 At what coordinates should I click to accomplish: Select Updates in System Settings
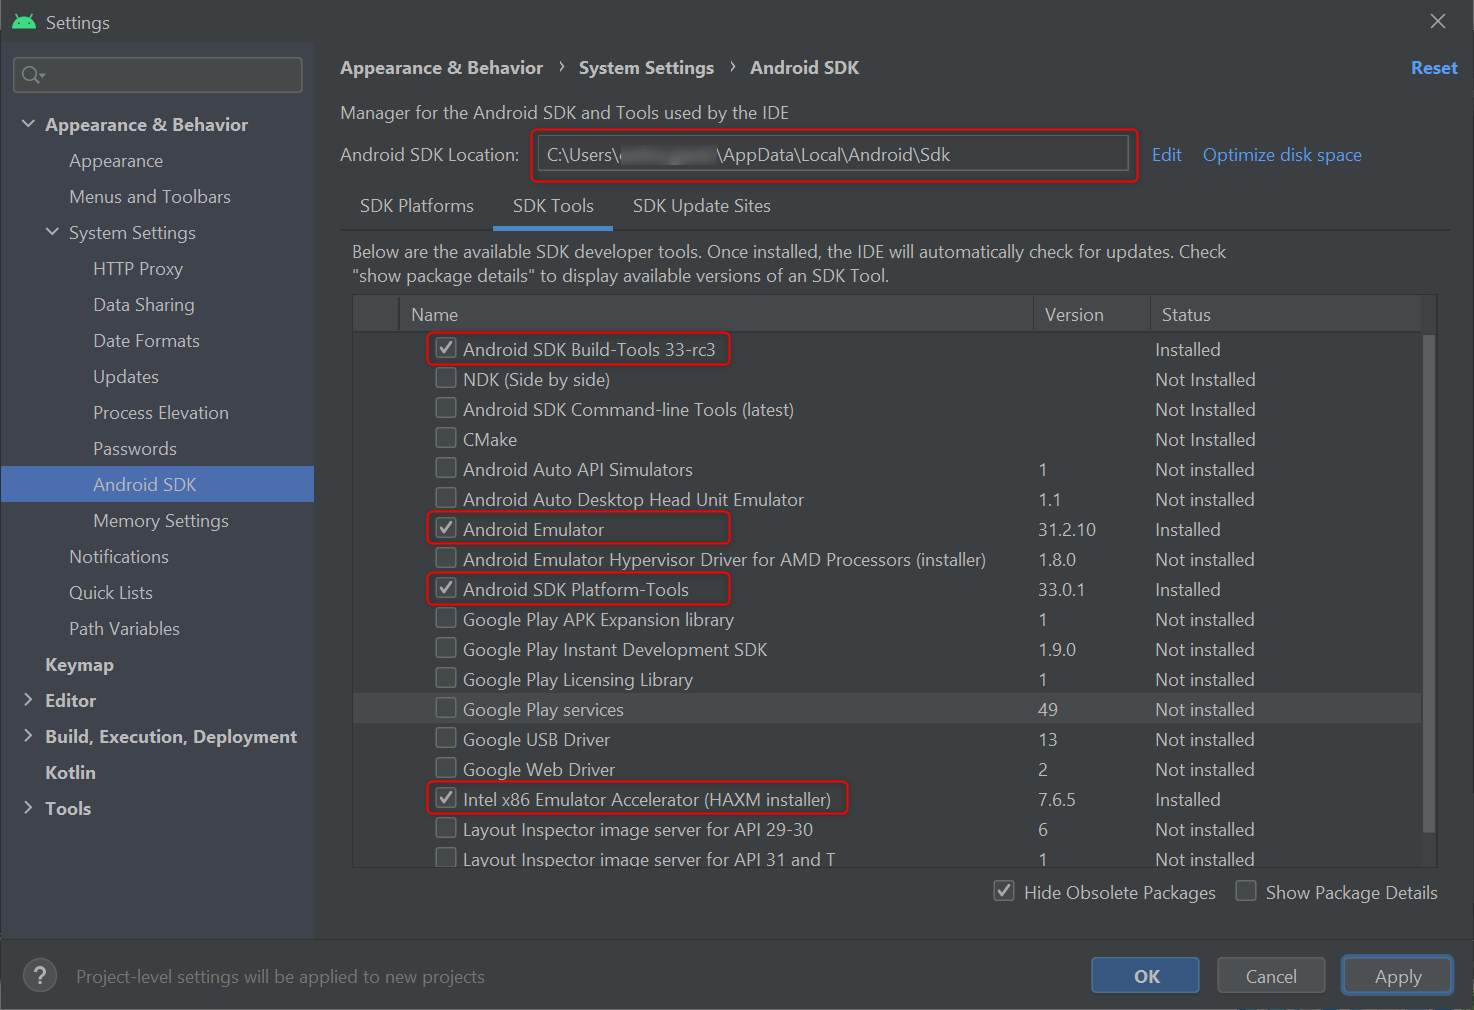[126, 377]
